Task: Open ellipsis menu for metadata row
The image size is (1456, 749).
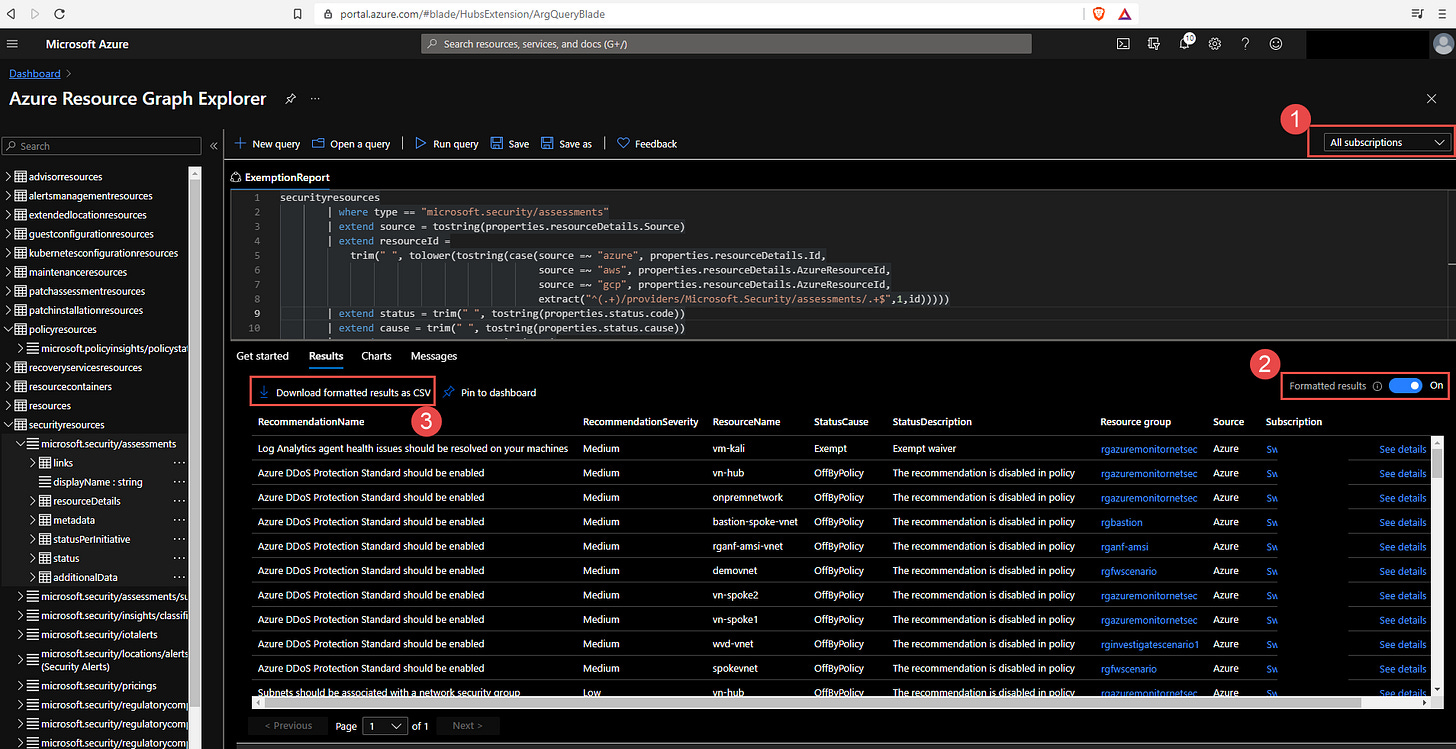Action: [x=179, y=520]
